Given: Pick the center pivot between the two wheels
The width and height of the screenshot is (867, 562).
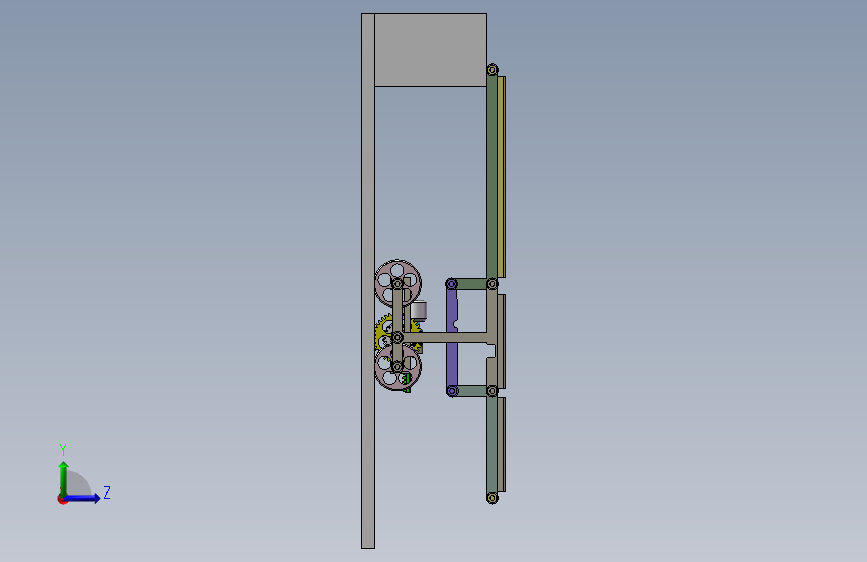Looking at the screenshot, I should (398, 337).
